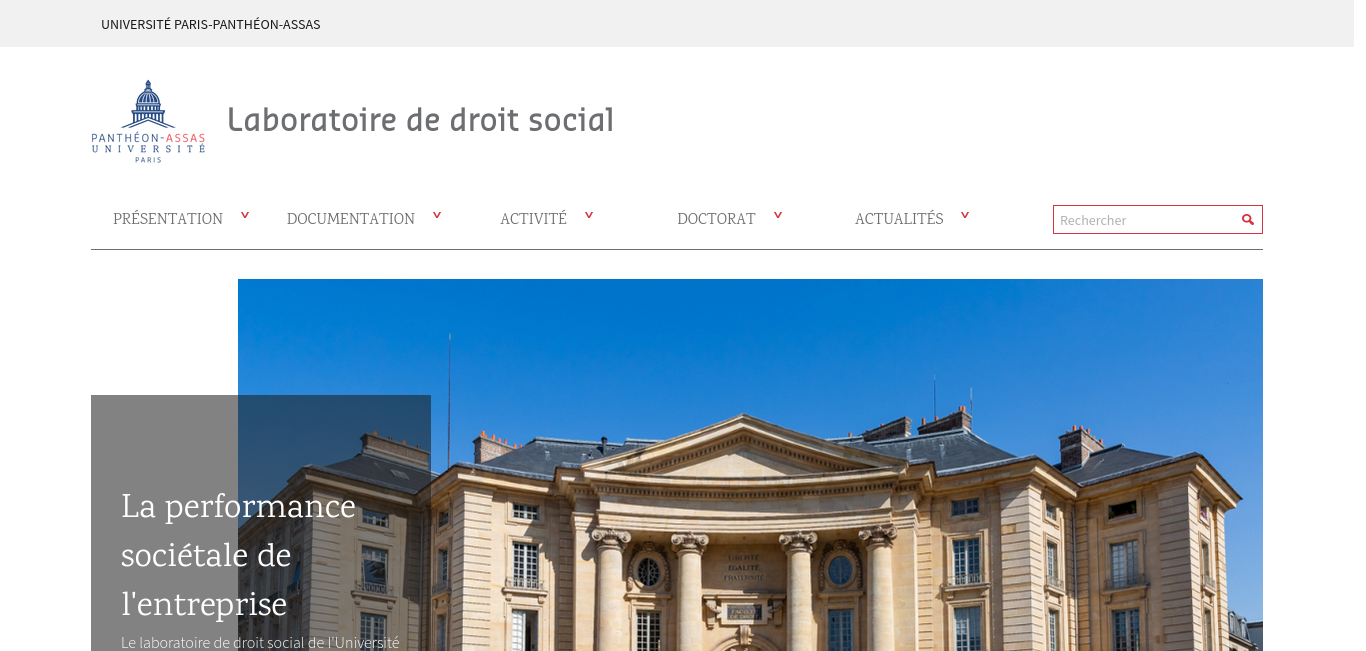Click the gray slide caption panel
This screenshot has width=1366, height=651.
tap(261, 523)
